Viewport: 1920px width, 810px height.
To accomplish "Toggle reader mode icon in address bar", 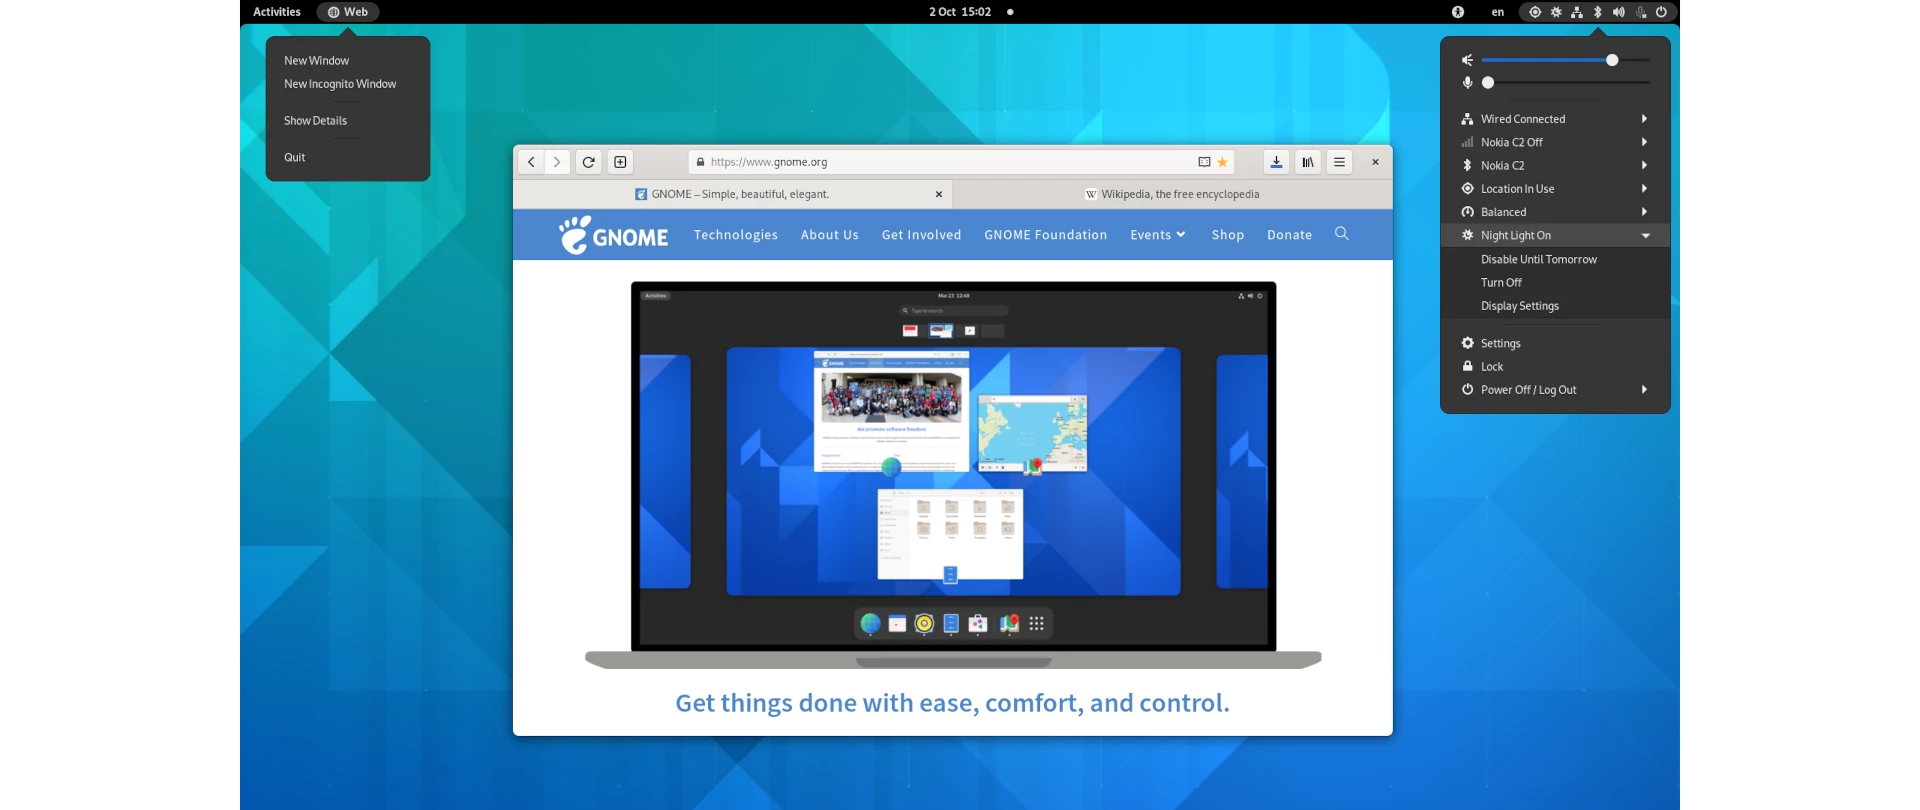I will coord(1204,162).
